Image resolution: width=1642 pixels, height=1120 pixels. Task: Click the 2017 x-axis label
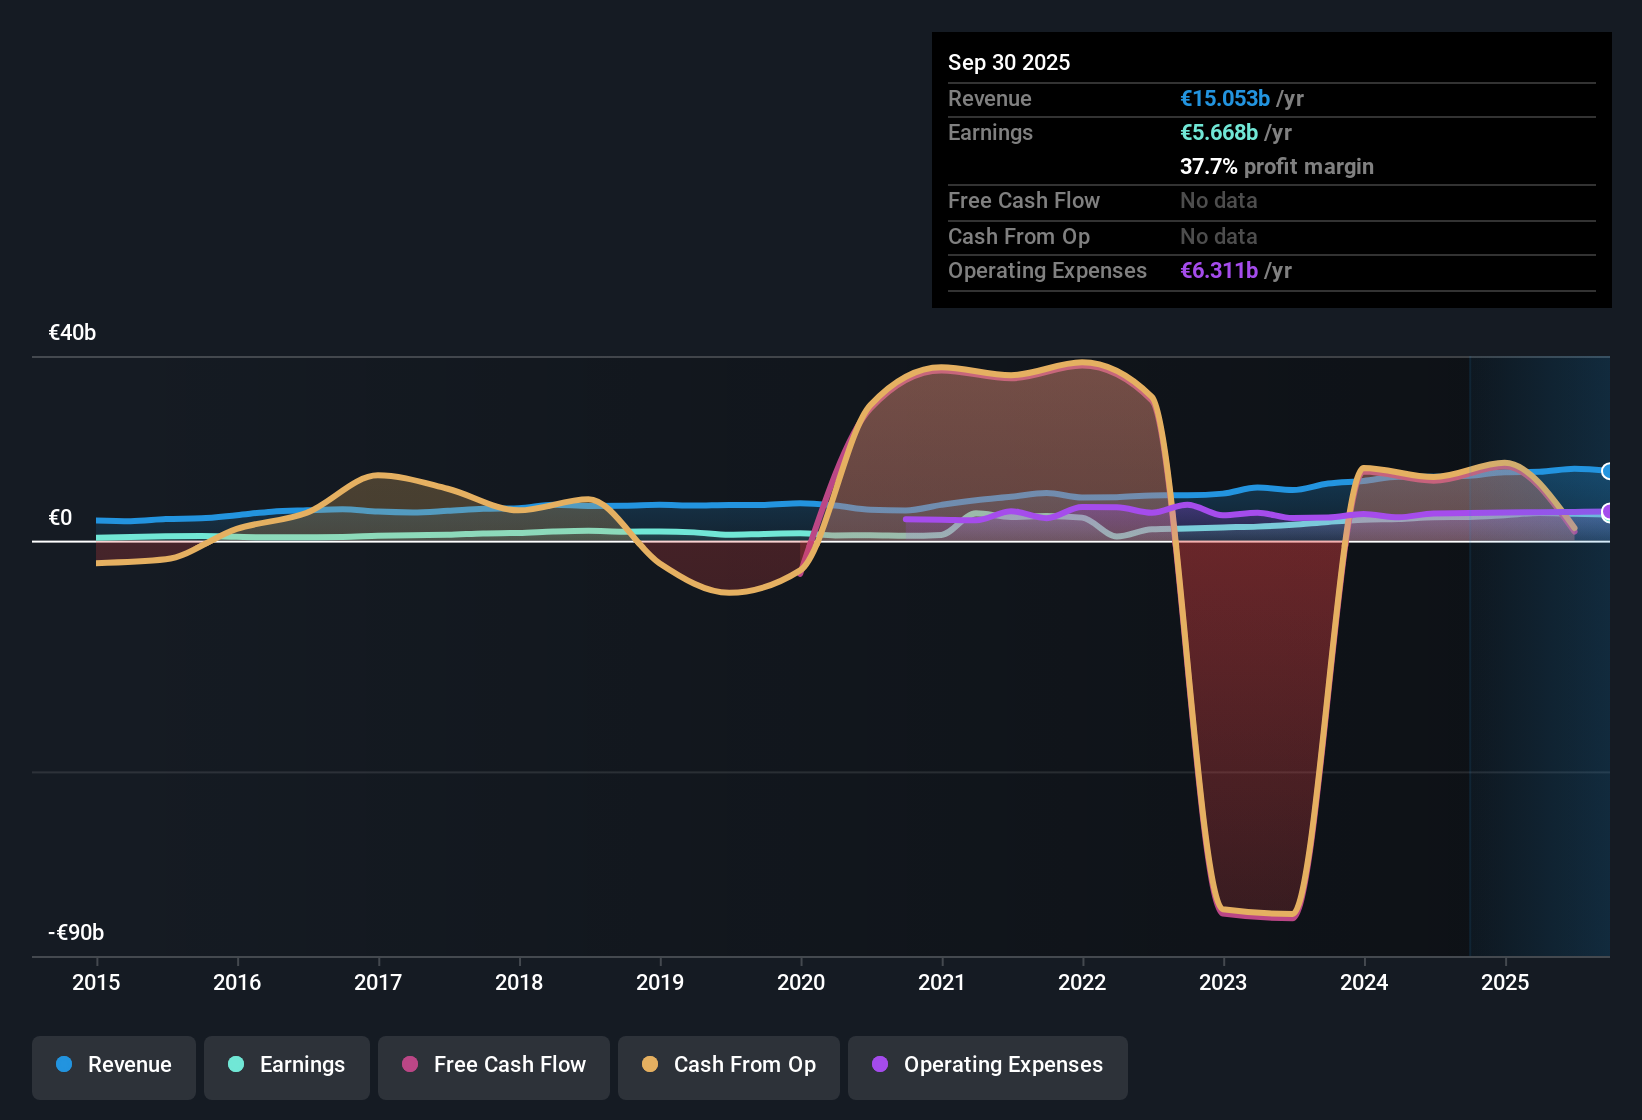[378, 982]
